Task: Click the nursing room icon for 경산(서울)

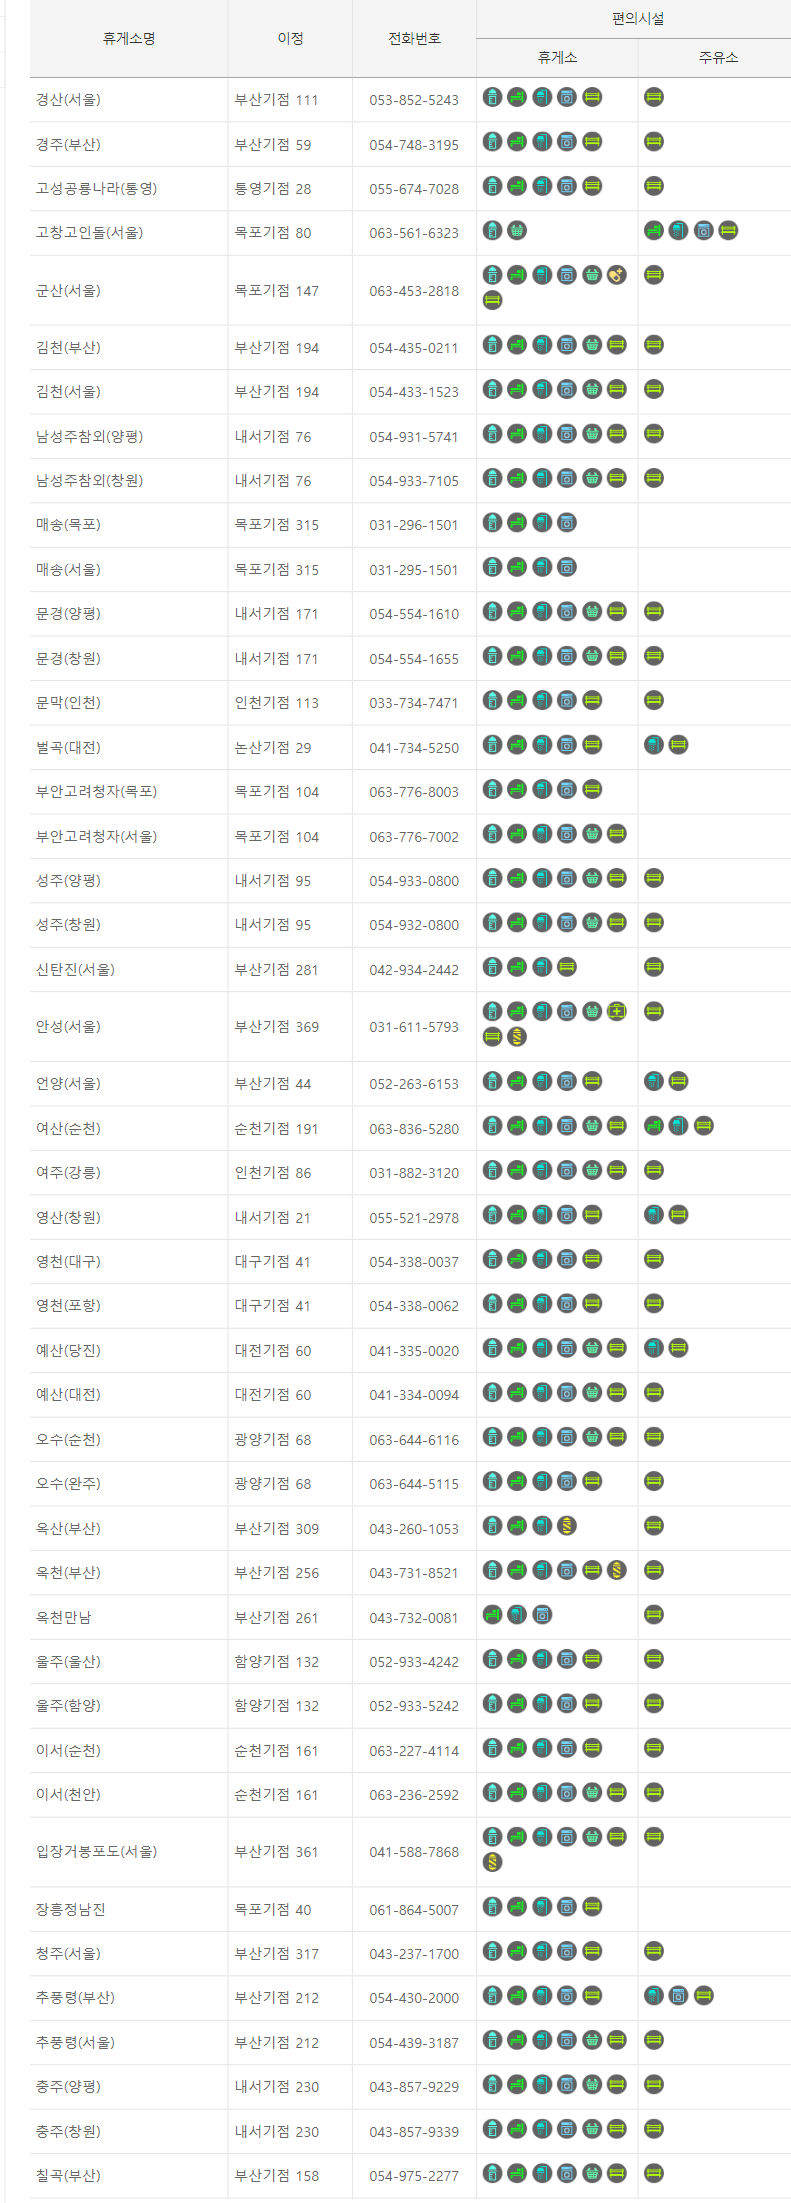Action: click(x=492, y=98)
